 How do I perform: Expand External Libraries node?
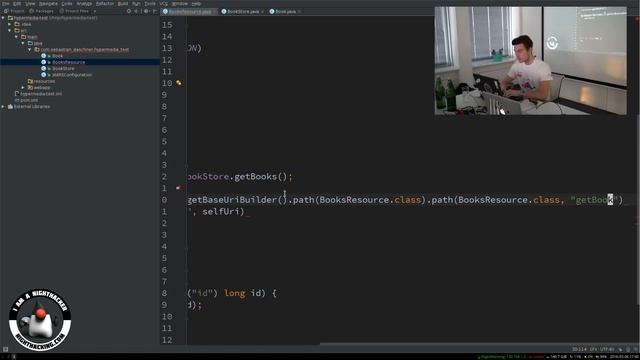(x=3, y=107)
